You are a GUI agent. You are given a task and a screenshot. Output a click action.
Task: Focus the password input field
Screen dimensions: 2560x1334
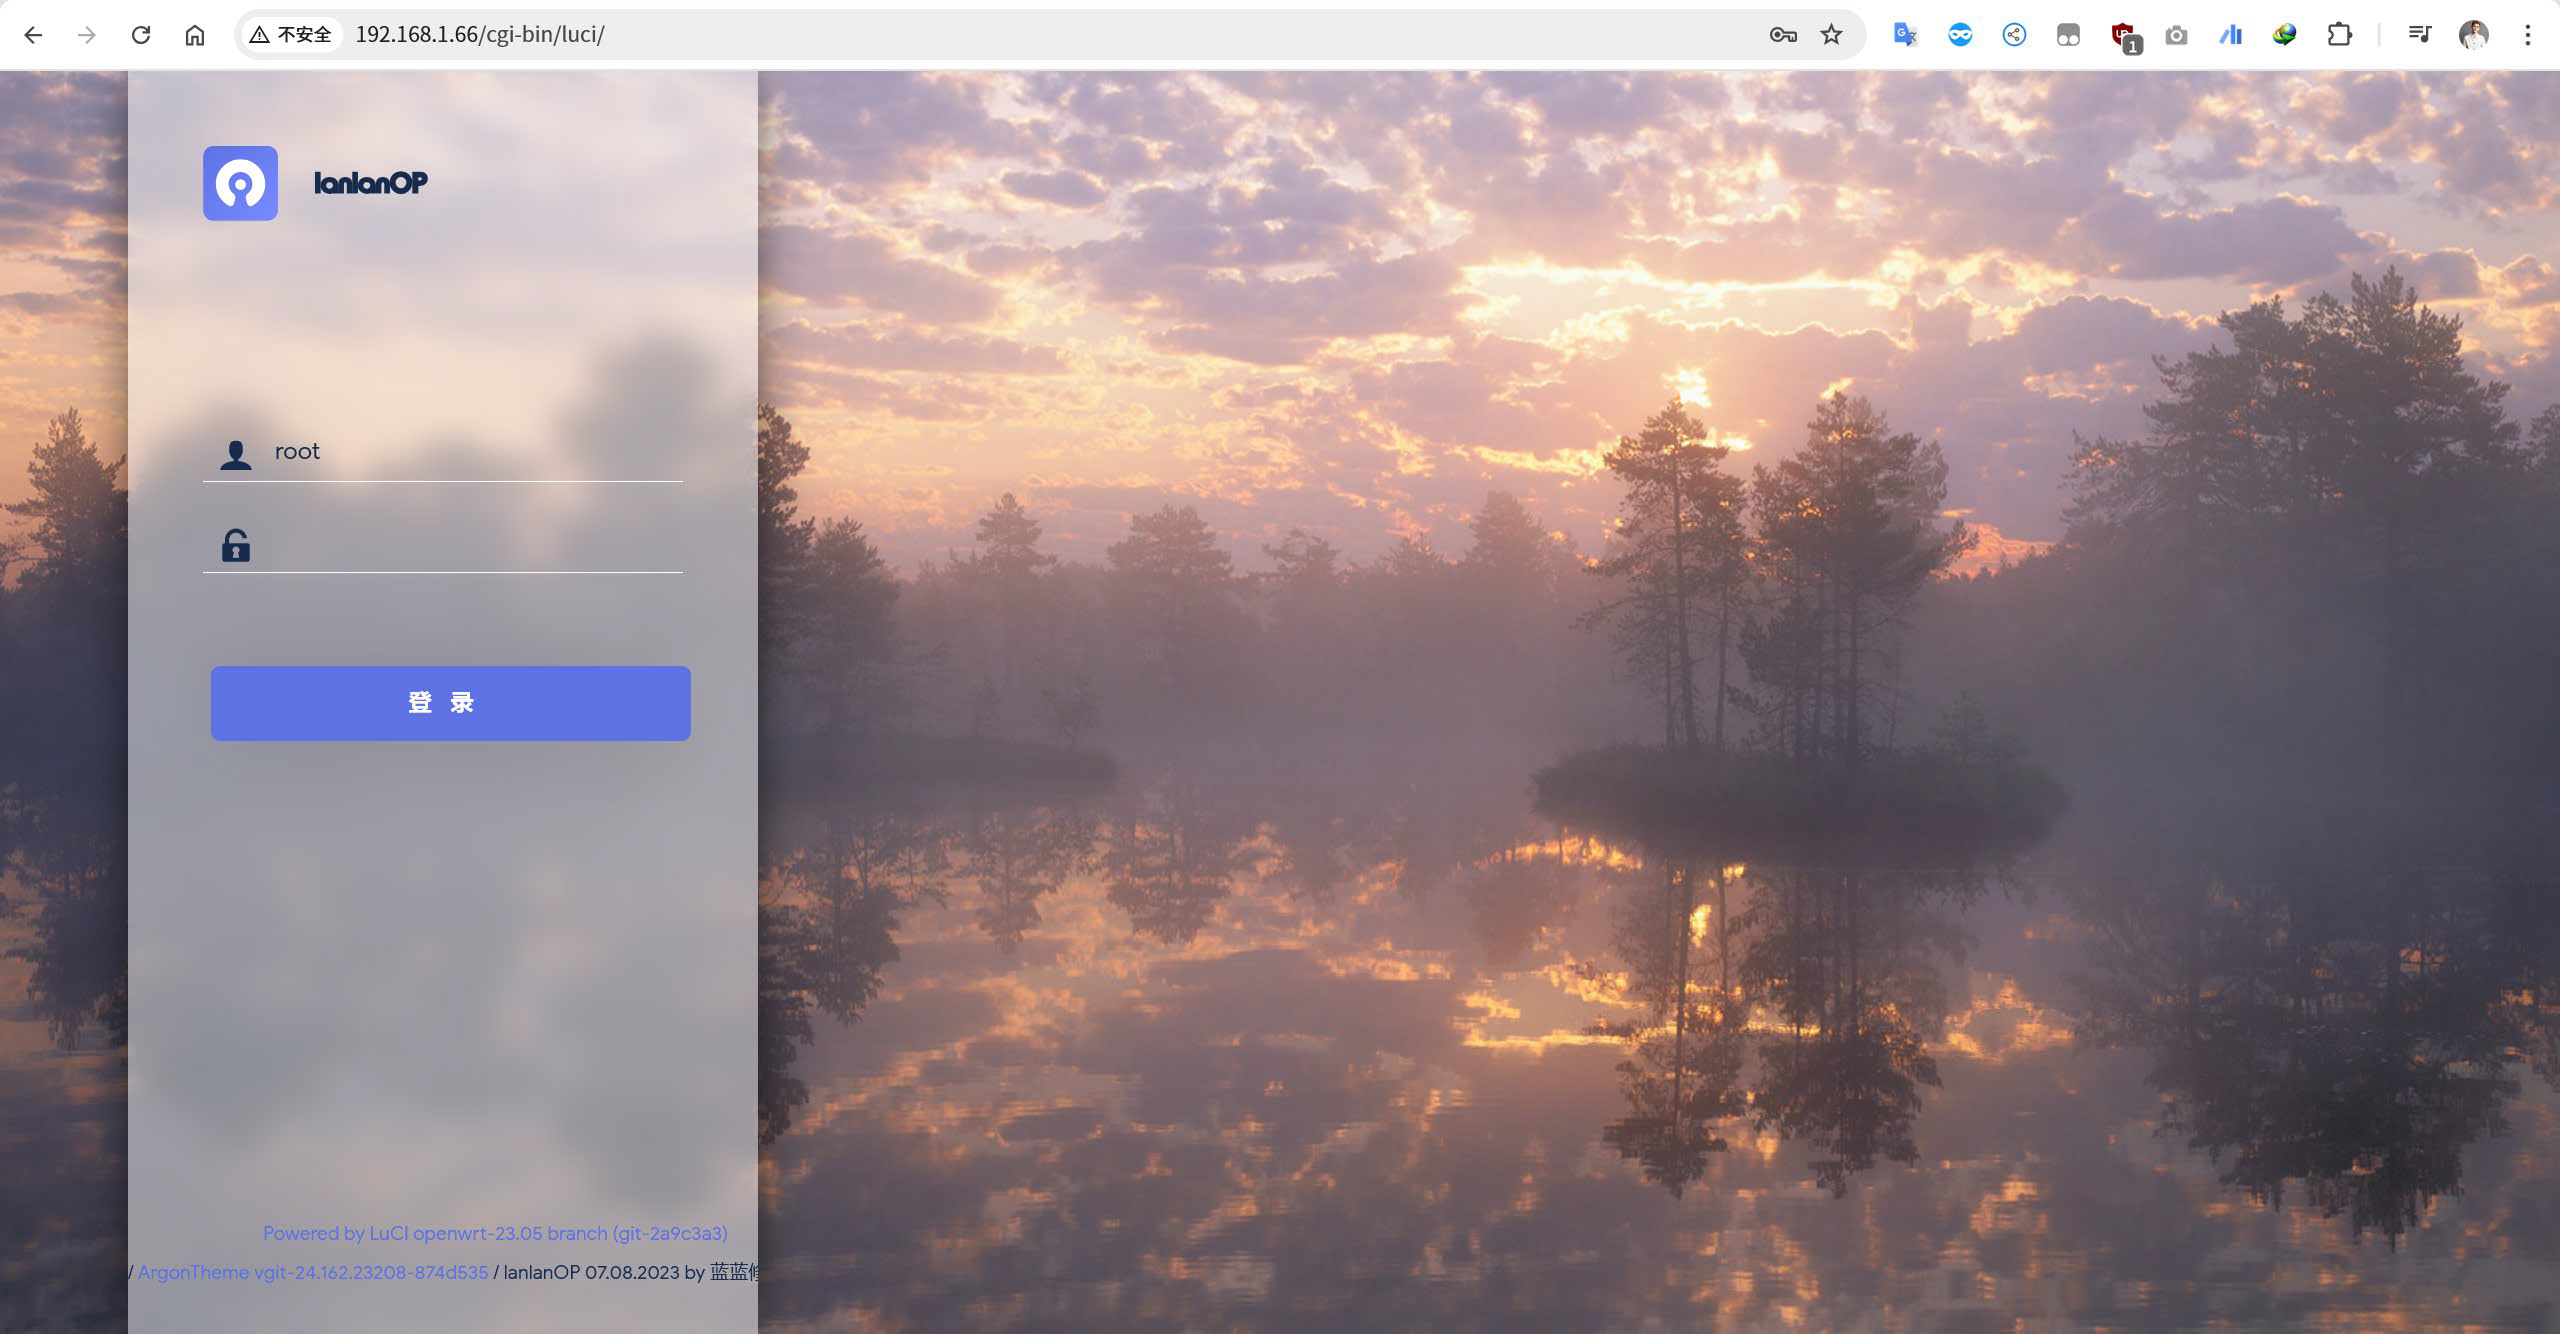[470, 546]
